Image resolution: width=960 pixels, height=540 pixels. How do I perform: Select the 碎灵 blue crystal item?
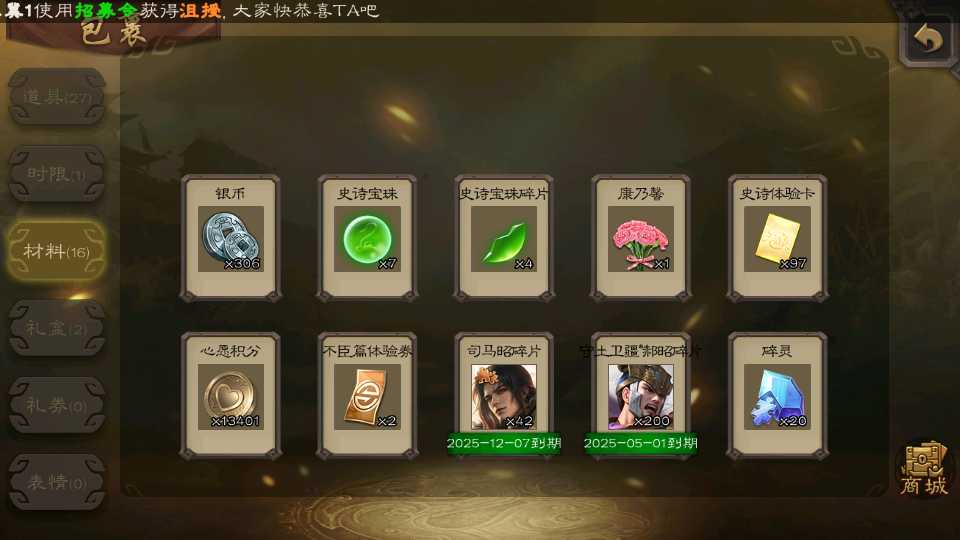[777, 396]
